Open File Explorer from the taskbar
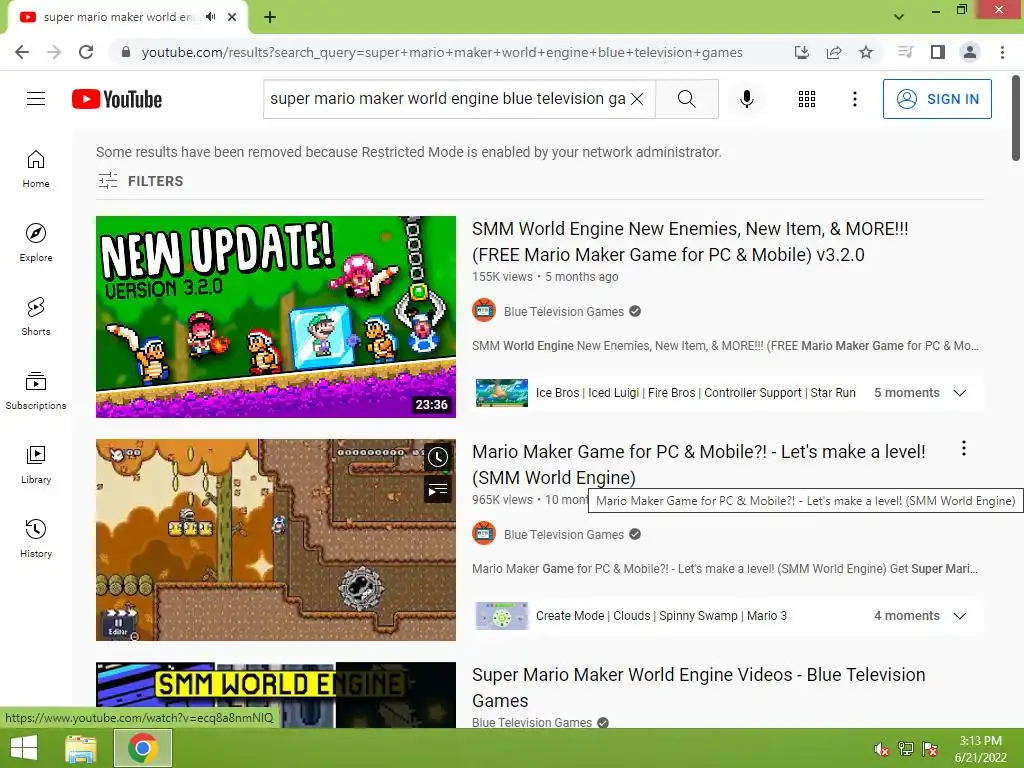Viewport: 1024px width, 768px height. (x=81, y=748)
